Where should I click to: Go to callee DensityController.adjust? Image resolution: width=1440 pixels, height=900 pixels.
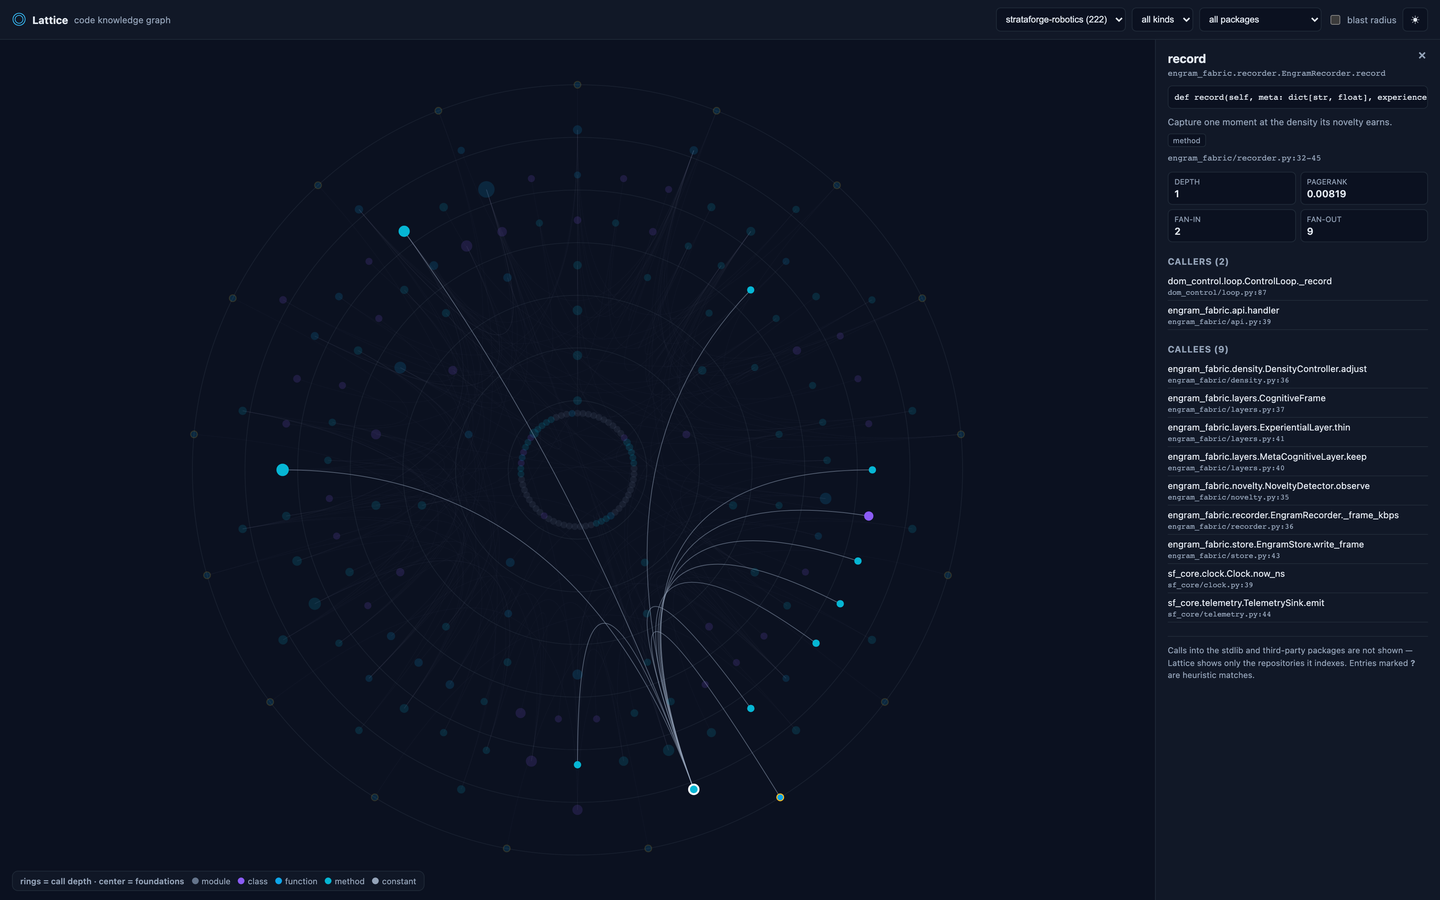(1297, 374)
